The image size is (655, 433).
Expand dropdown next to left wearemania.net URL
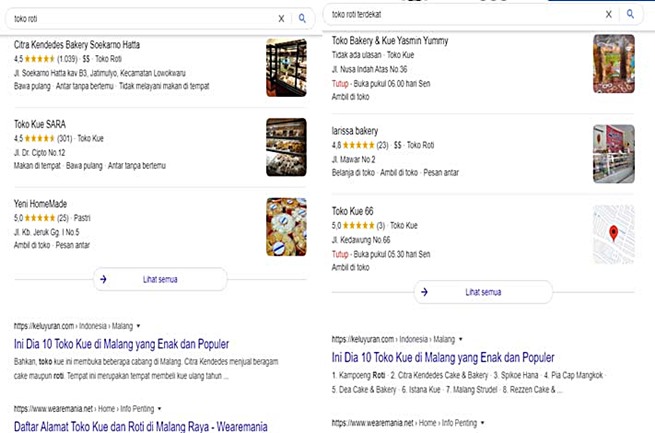coord(160,409)
